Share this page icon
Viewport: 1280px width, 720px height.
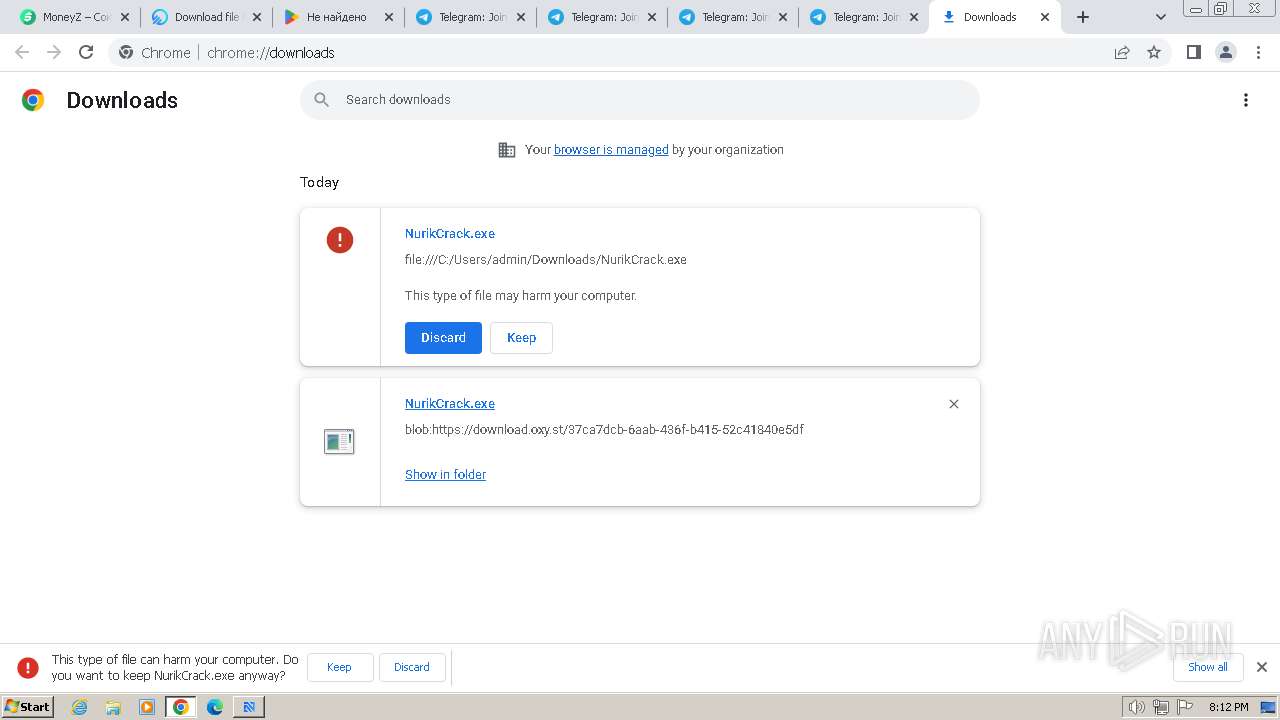click(x=1122, y=52)
